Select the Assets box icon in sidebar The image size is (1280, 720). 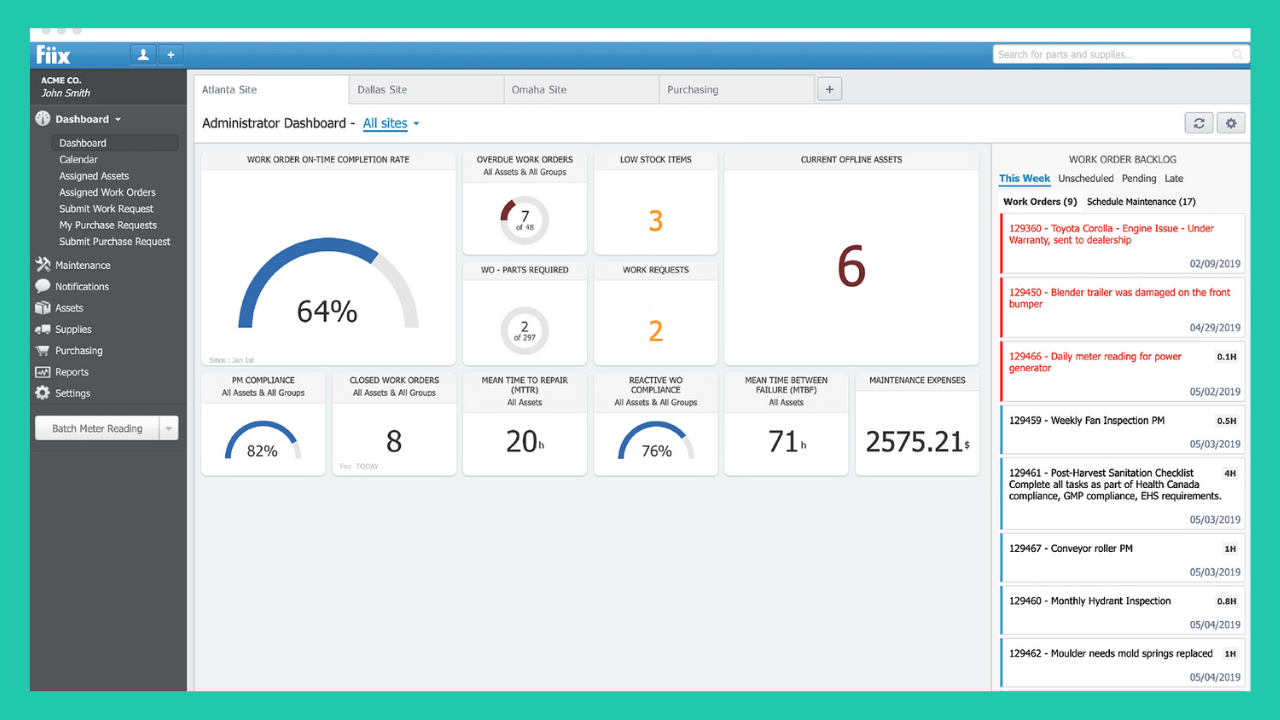pos(41,308)
